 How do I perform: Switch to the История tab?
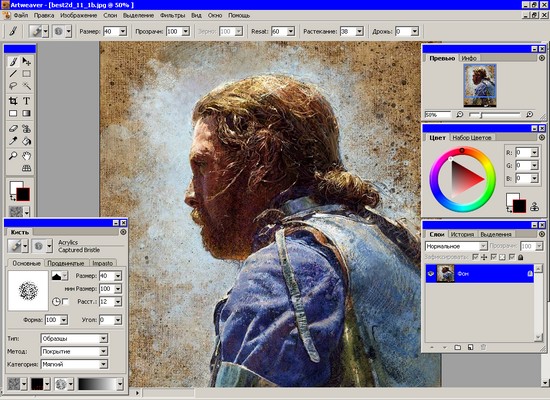(x=462, y=234)
